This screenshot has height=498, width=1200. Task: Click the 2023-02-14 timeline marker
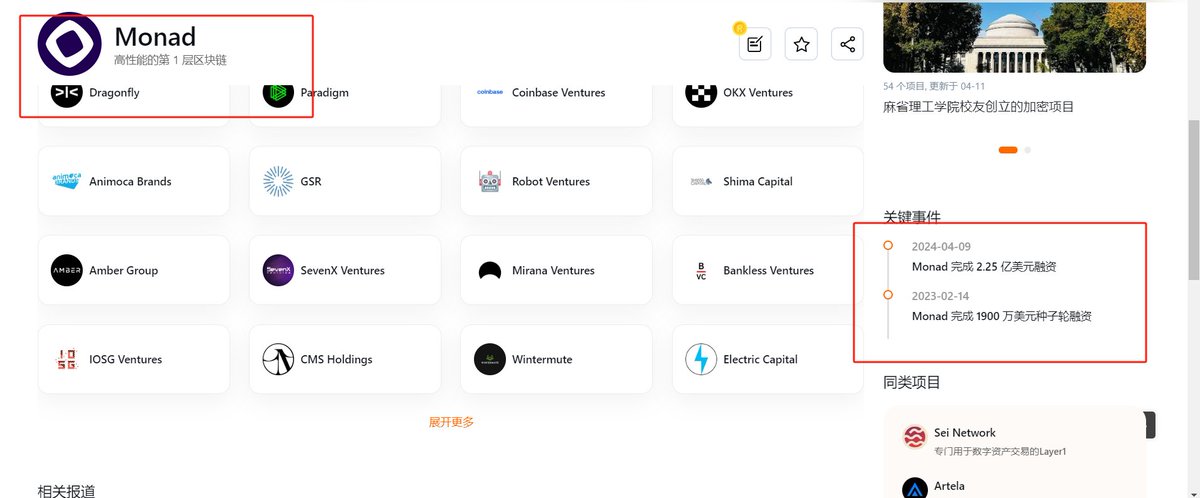click(888, 294)
